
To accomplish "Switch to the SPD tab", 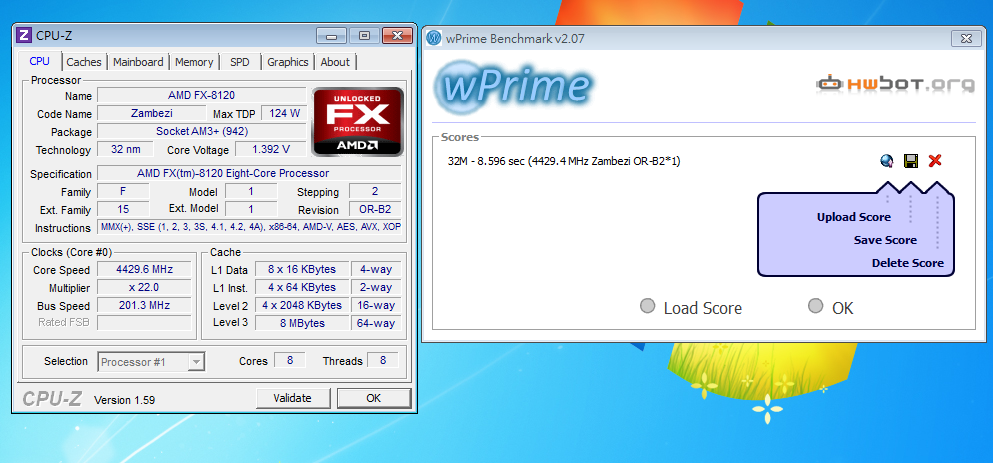I will pyautogui.click(x=239, y=62).
